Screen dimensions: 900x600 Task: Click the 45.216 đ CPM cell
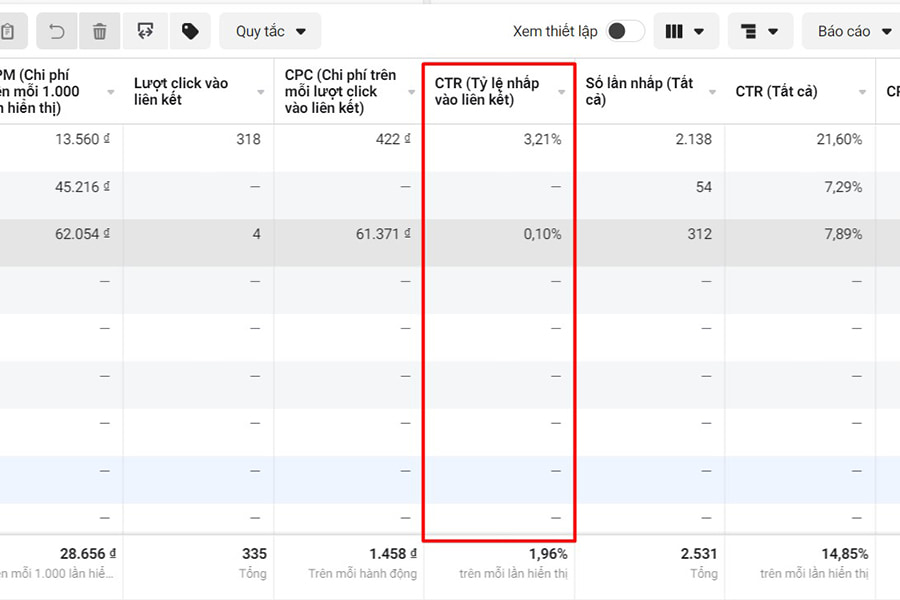click(x=78, y=187)
